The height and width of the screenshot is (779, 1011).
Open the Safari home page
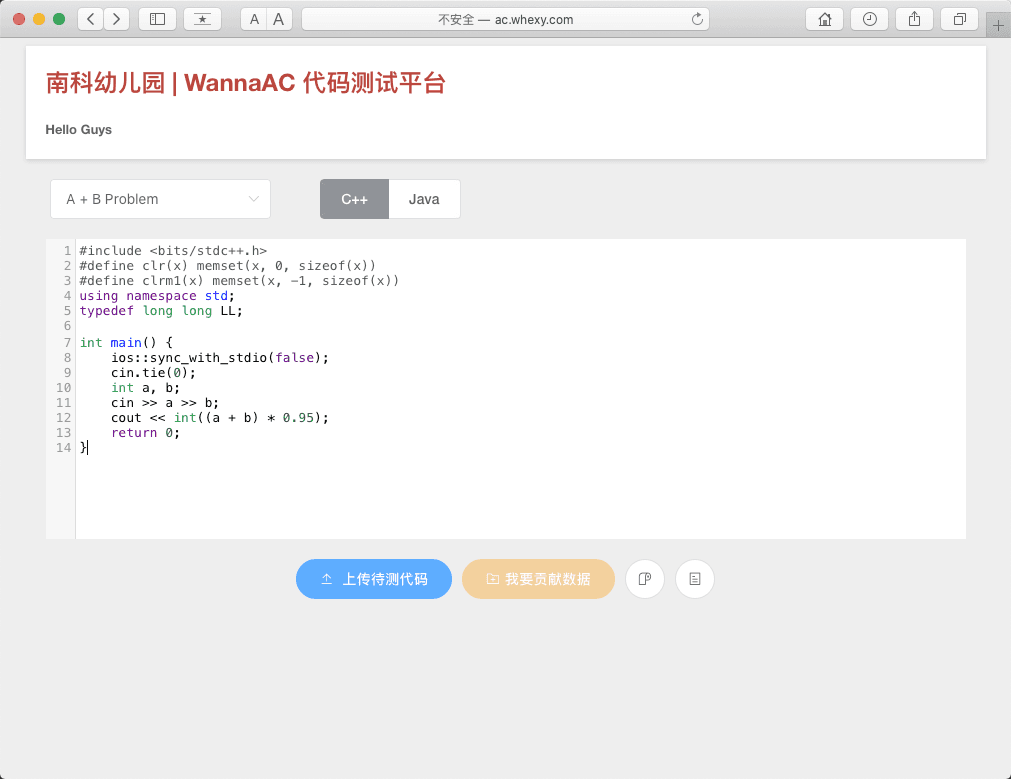coord(825,19)
